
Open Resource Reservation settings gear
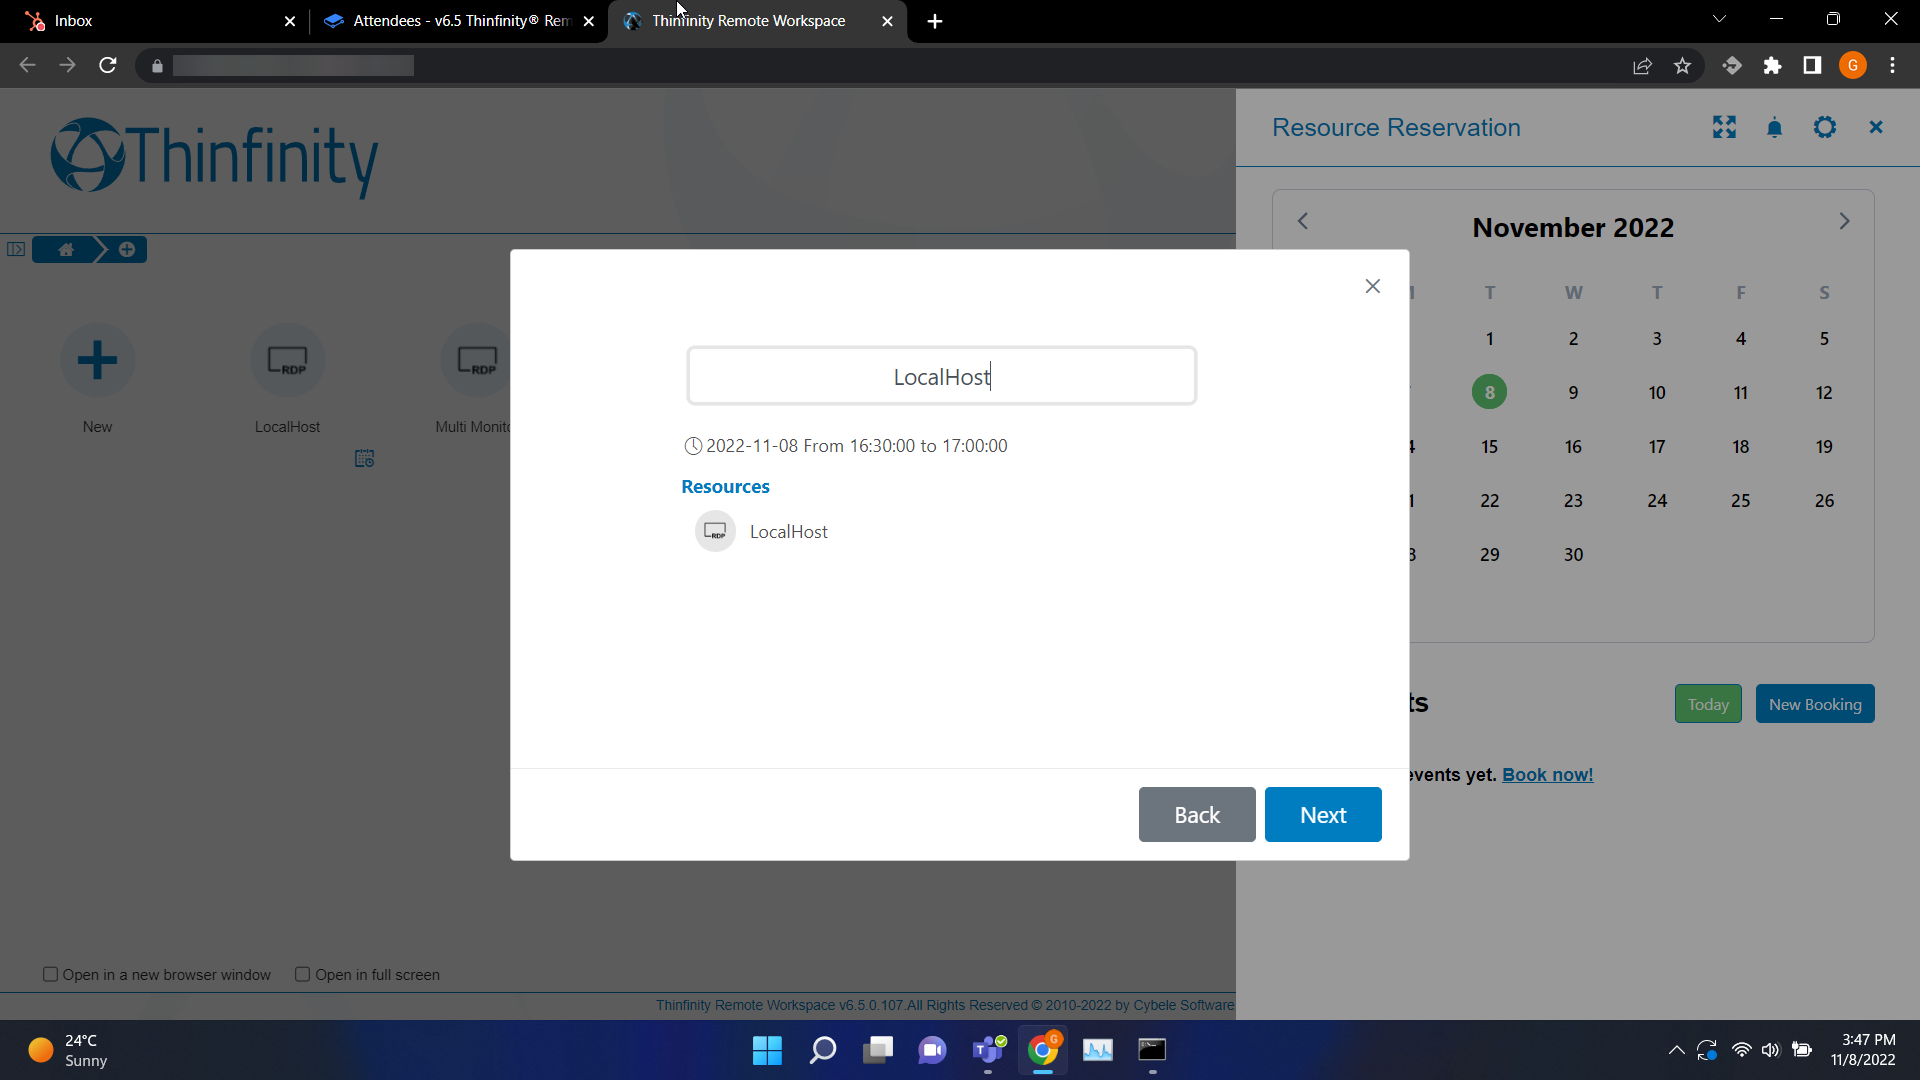pos(1825,127)
